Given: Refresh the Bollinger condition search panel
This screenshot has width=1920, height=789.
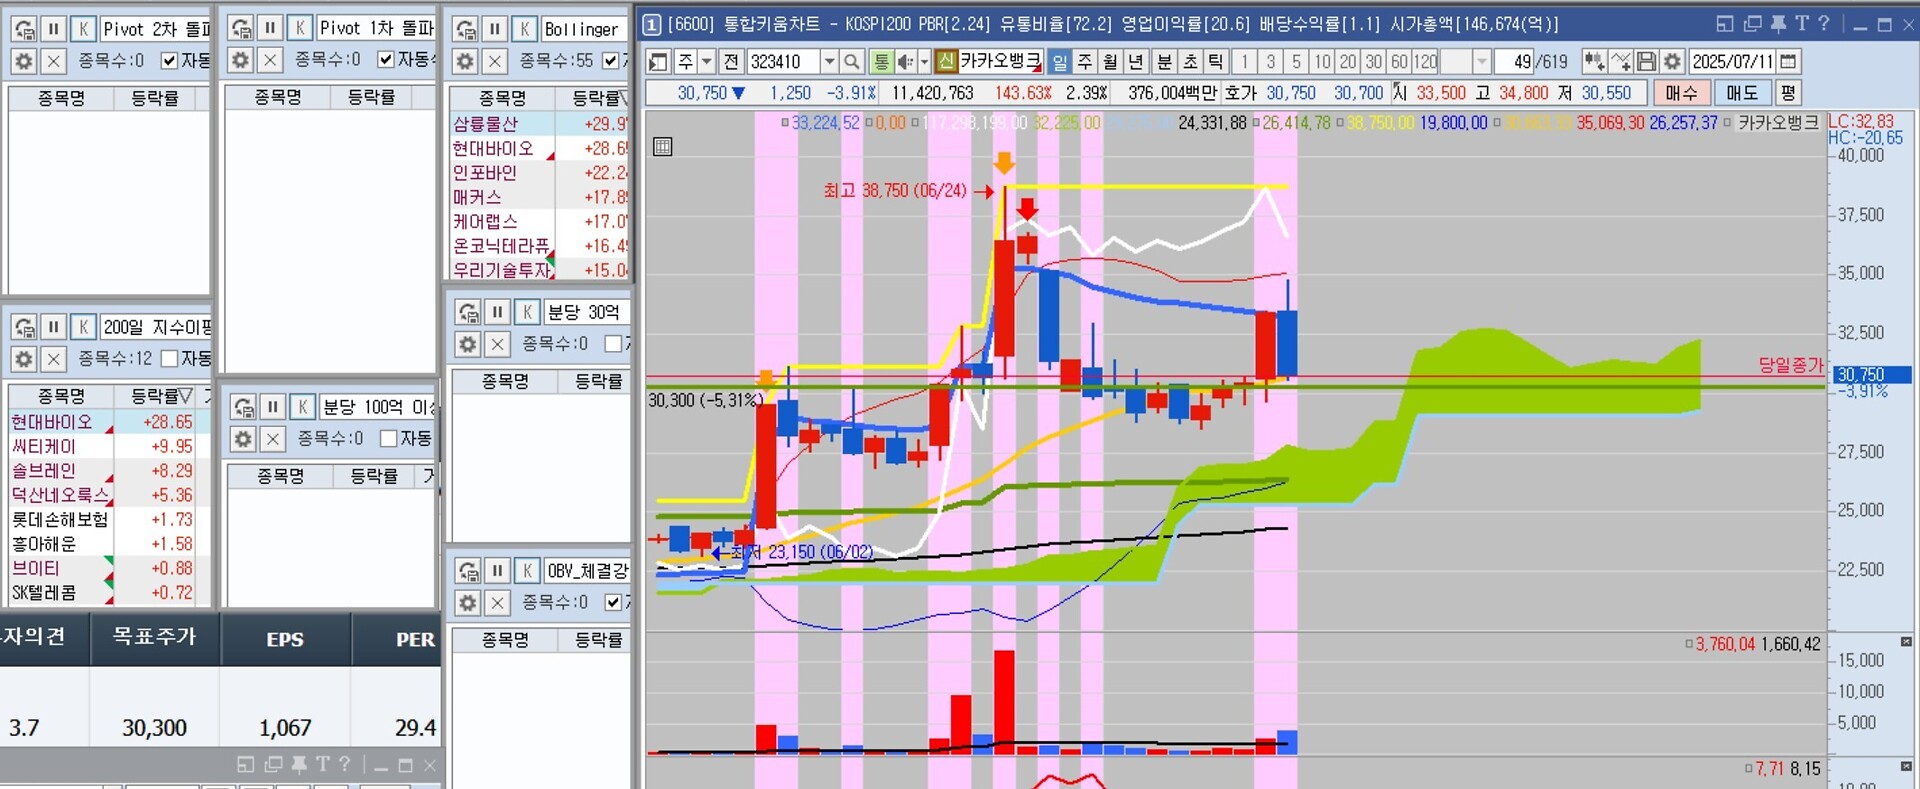Looking at the screenshot, I should 466,29.
